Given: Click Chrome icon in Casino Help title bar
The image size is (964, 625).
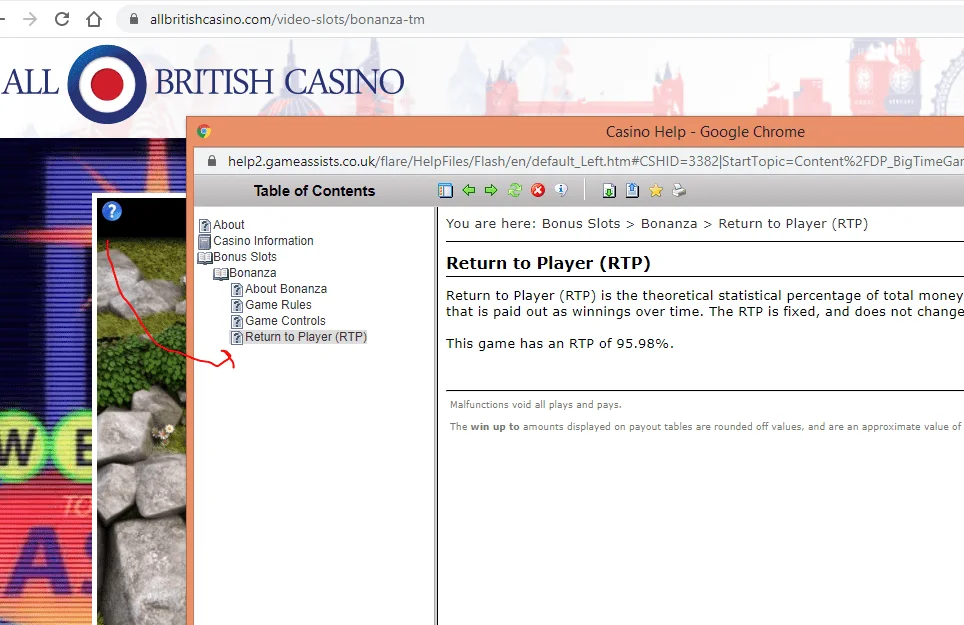Looking at the screenshot, I should pyautogui.click(x=203, y=132).
